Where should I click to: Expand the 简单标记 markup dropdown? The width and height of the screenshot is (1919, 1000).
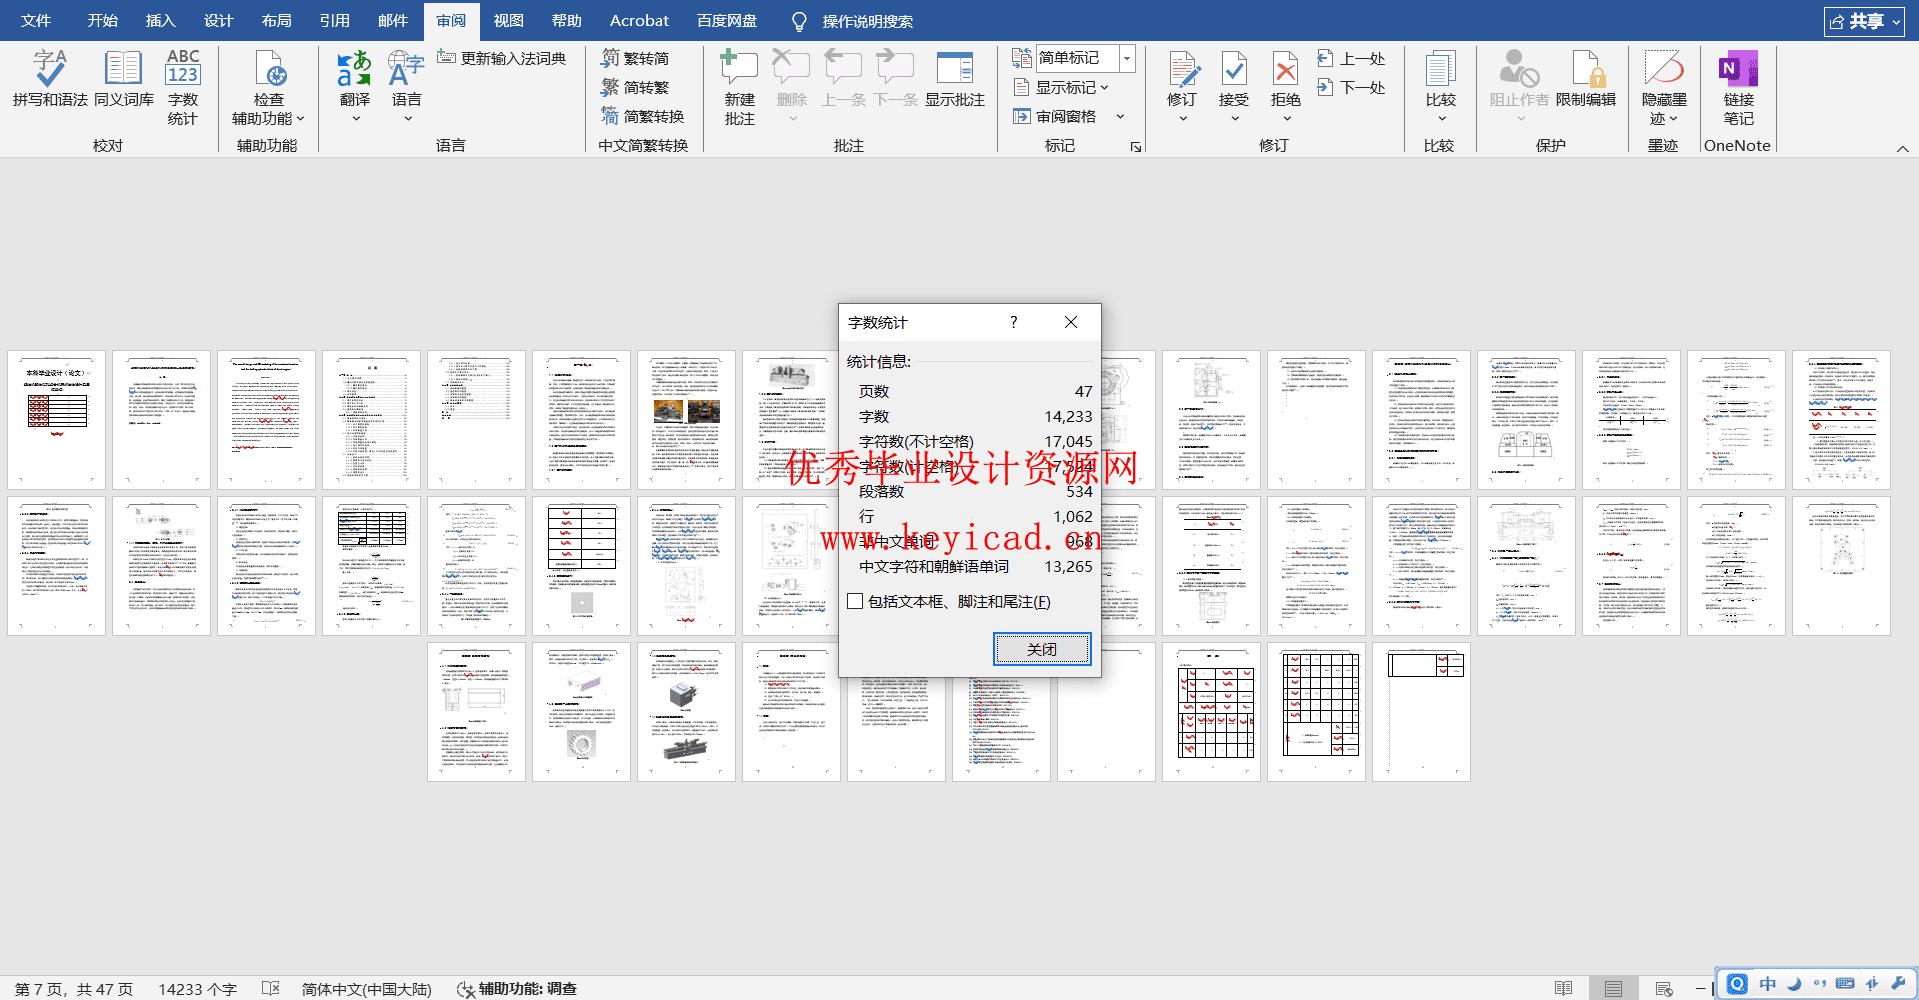tap(1127, 58)
